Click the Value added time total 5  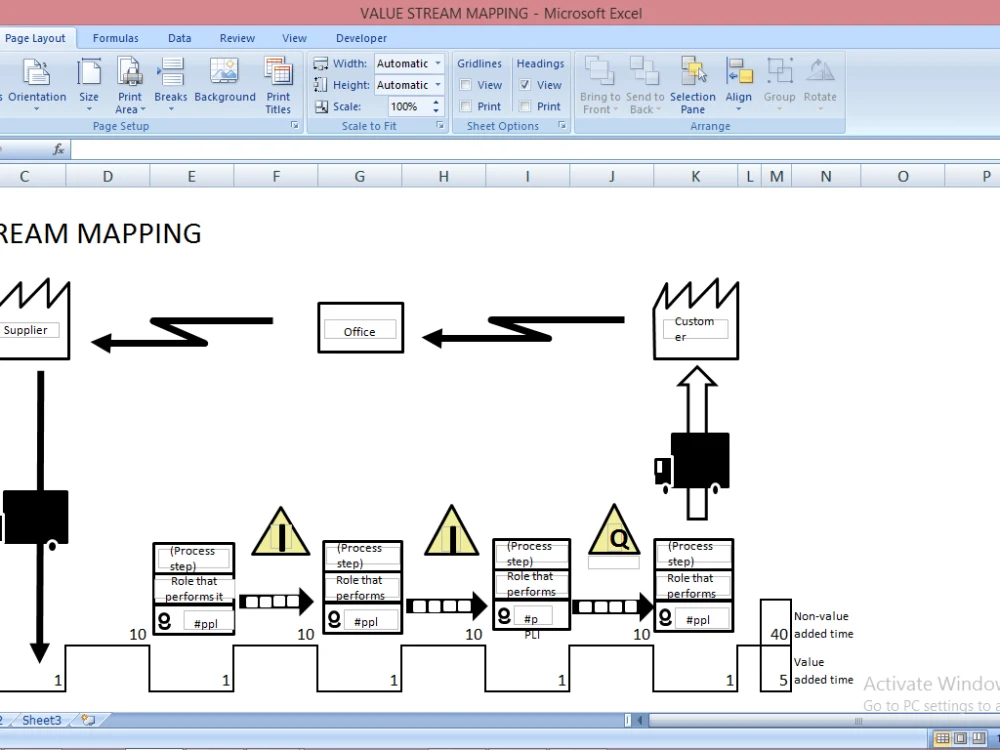tap(776, 668)
